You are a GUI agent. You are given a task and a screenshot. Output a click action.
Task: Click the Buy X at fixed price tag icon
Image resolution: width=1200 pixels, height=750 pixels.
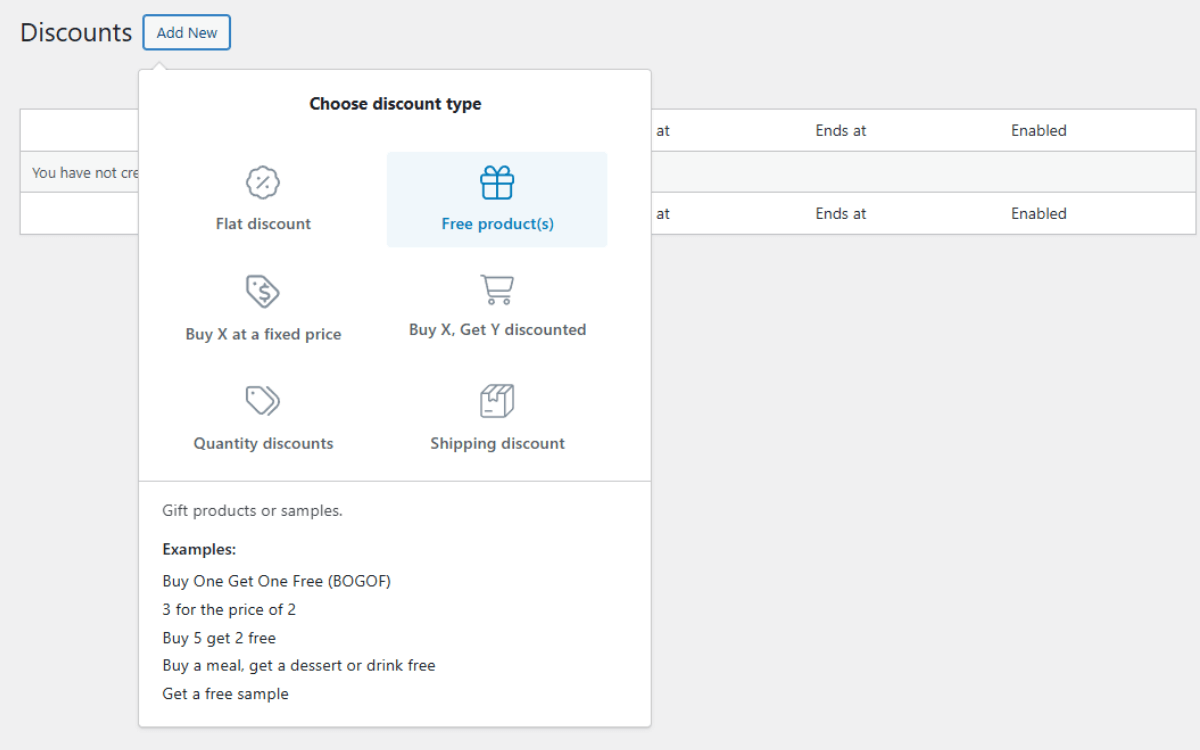(263, 291)
